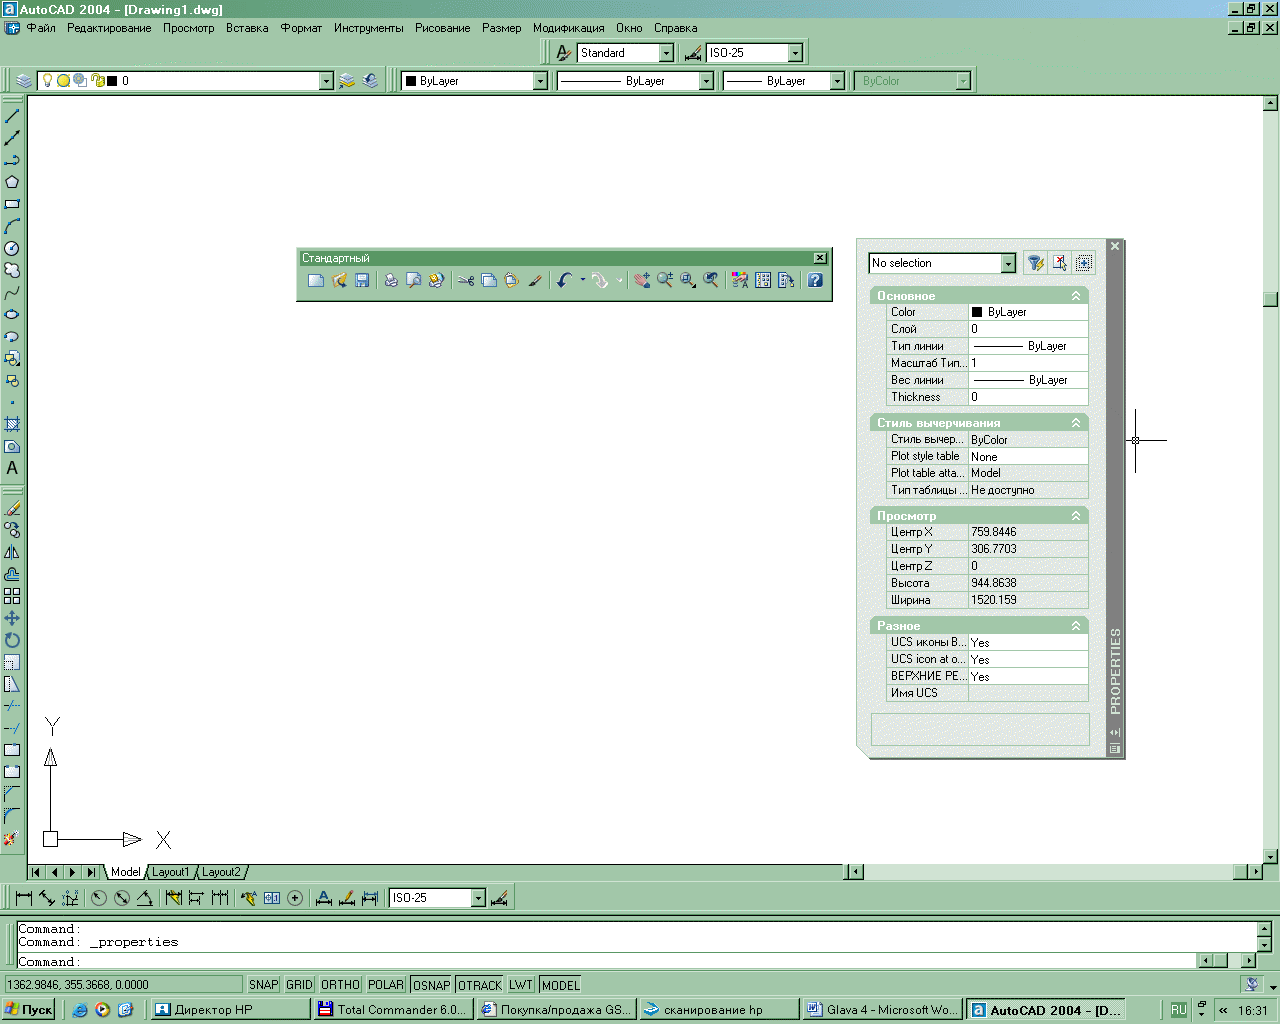Toggle SNAP mode in status bar
The width and height of the screenshot is (1280, 1024).
[264, 985]
